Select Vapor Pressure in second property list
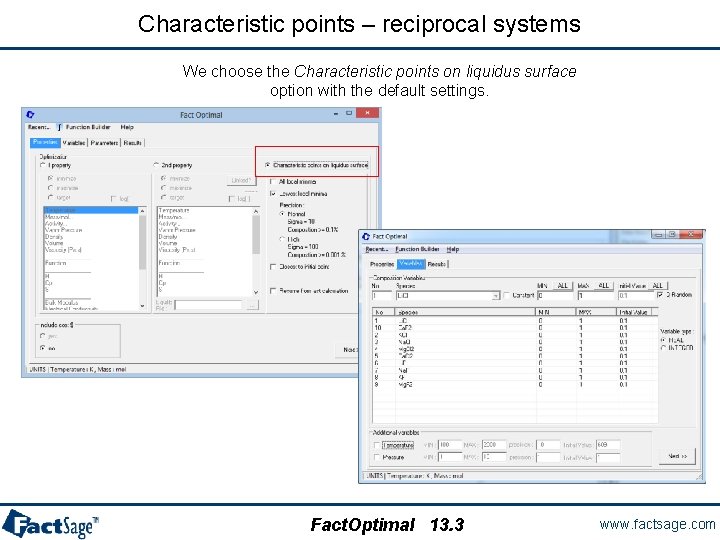The height and width of the screenshot is (540, 720). click(x=177, y=230)
